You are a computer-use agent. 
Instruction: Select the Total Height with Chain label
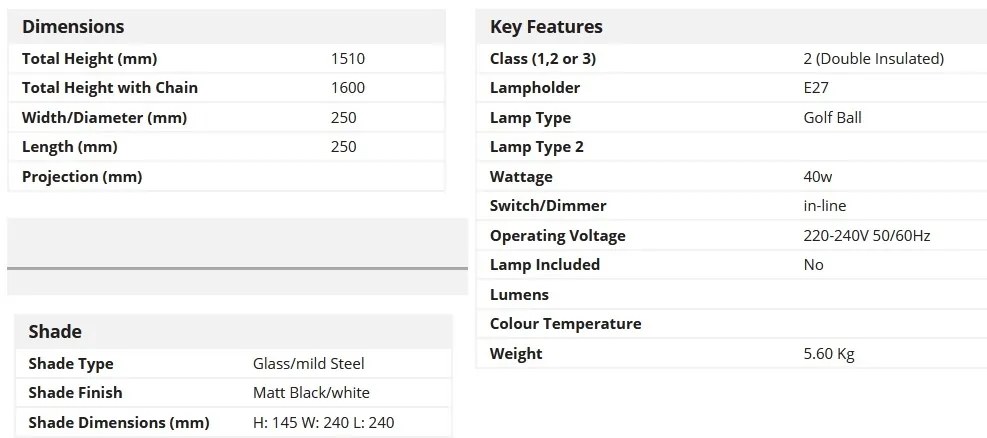pyautogui.click(x=110, y=87)
